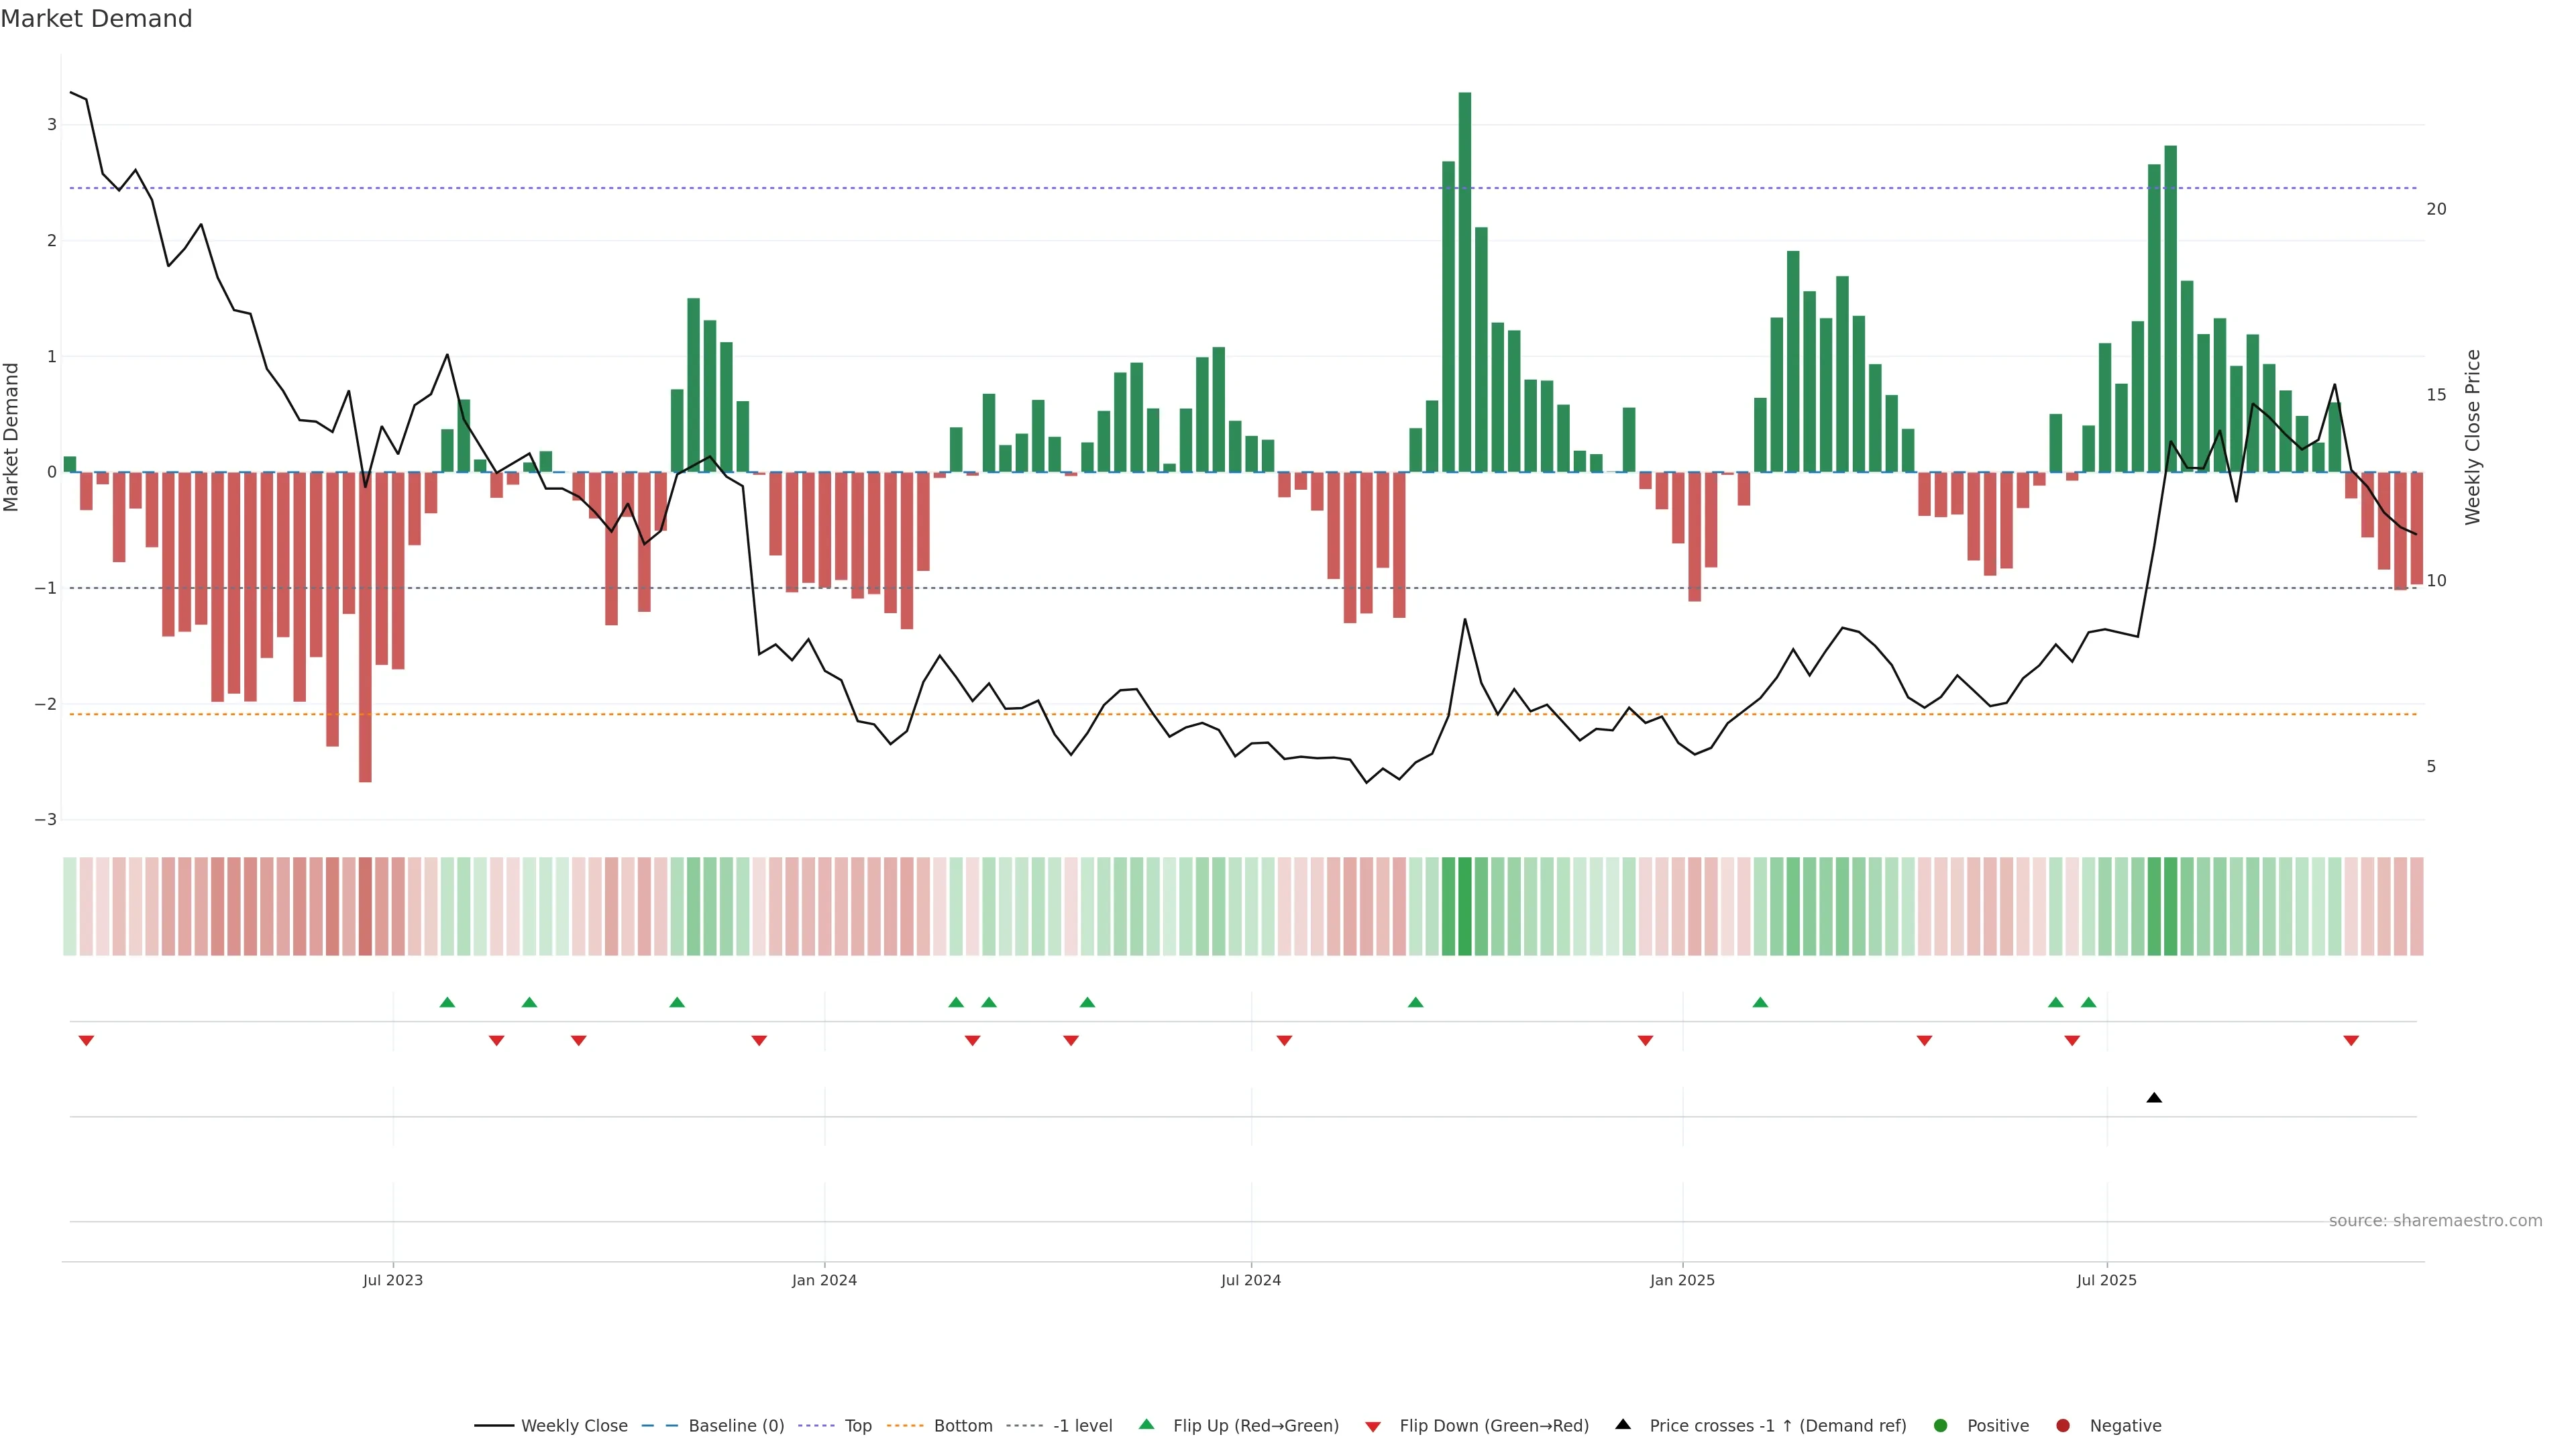
Task: Click the green Positive legend dot
Action: (1941, 1426)
